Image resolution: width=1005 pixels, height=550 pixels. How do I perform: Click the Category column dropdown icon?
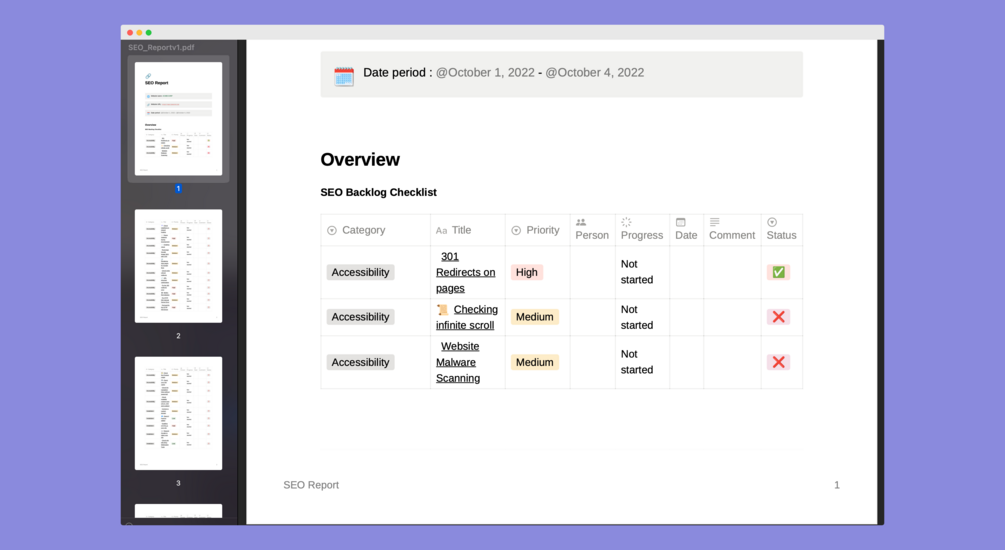(x=331, y=230)
